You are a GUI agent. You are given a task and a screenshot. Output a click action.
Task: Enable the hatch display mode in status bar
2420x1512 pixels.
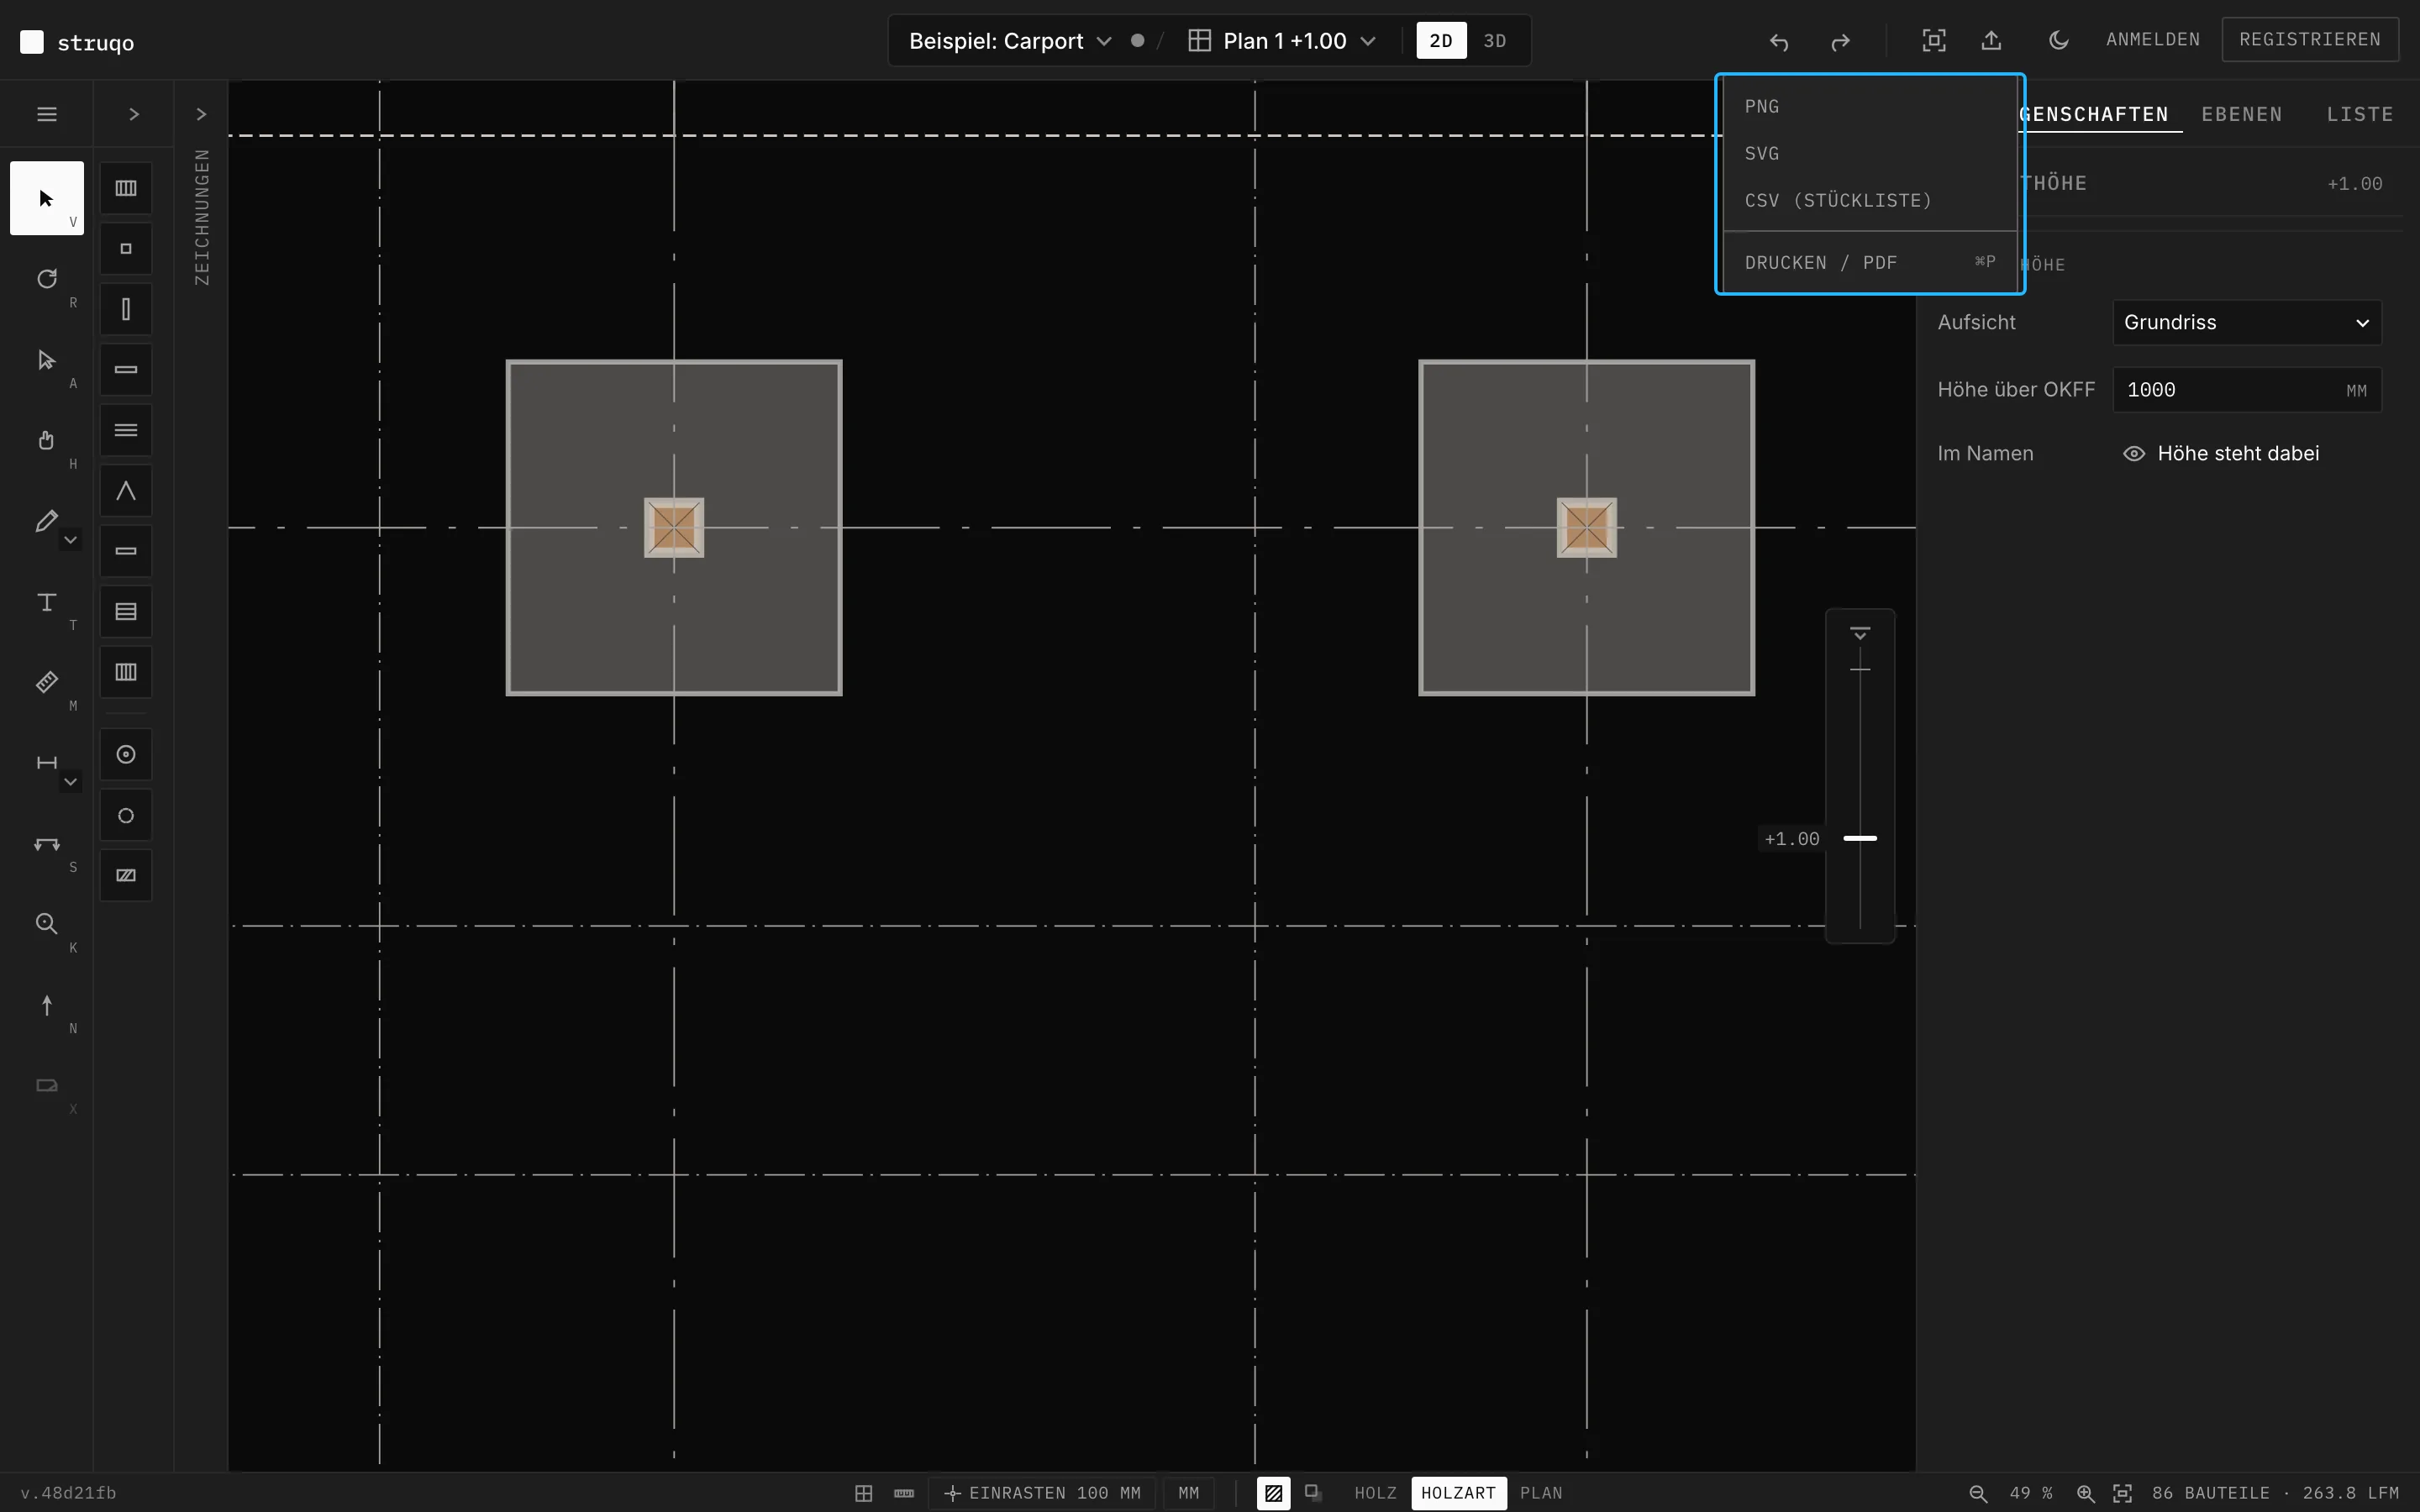(x=1274, y=1493)
